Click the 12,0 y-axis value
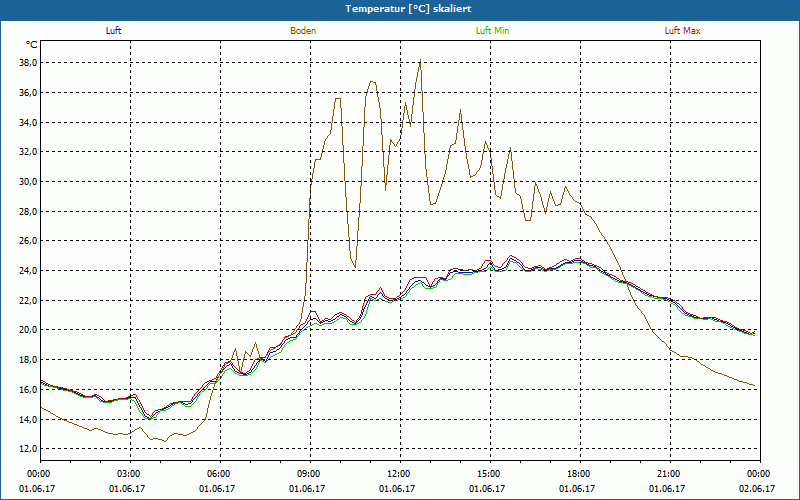Viewport: 800px width, 500px height. coord(28,449)
